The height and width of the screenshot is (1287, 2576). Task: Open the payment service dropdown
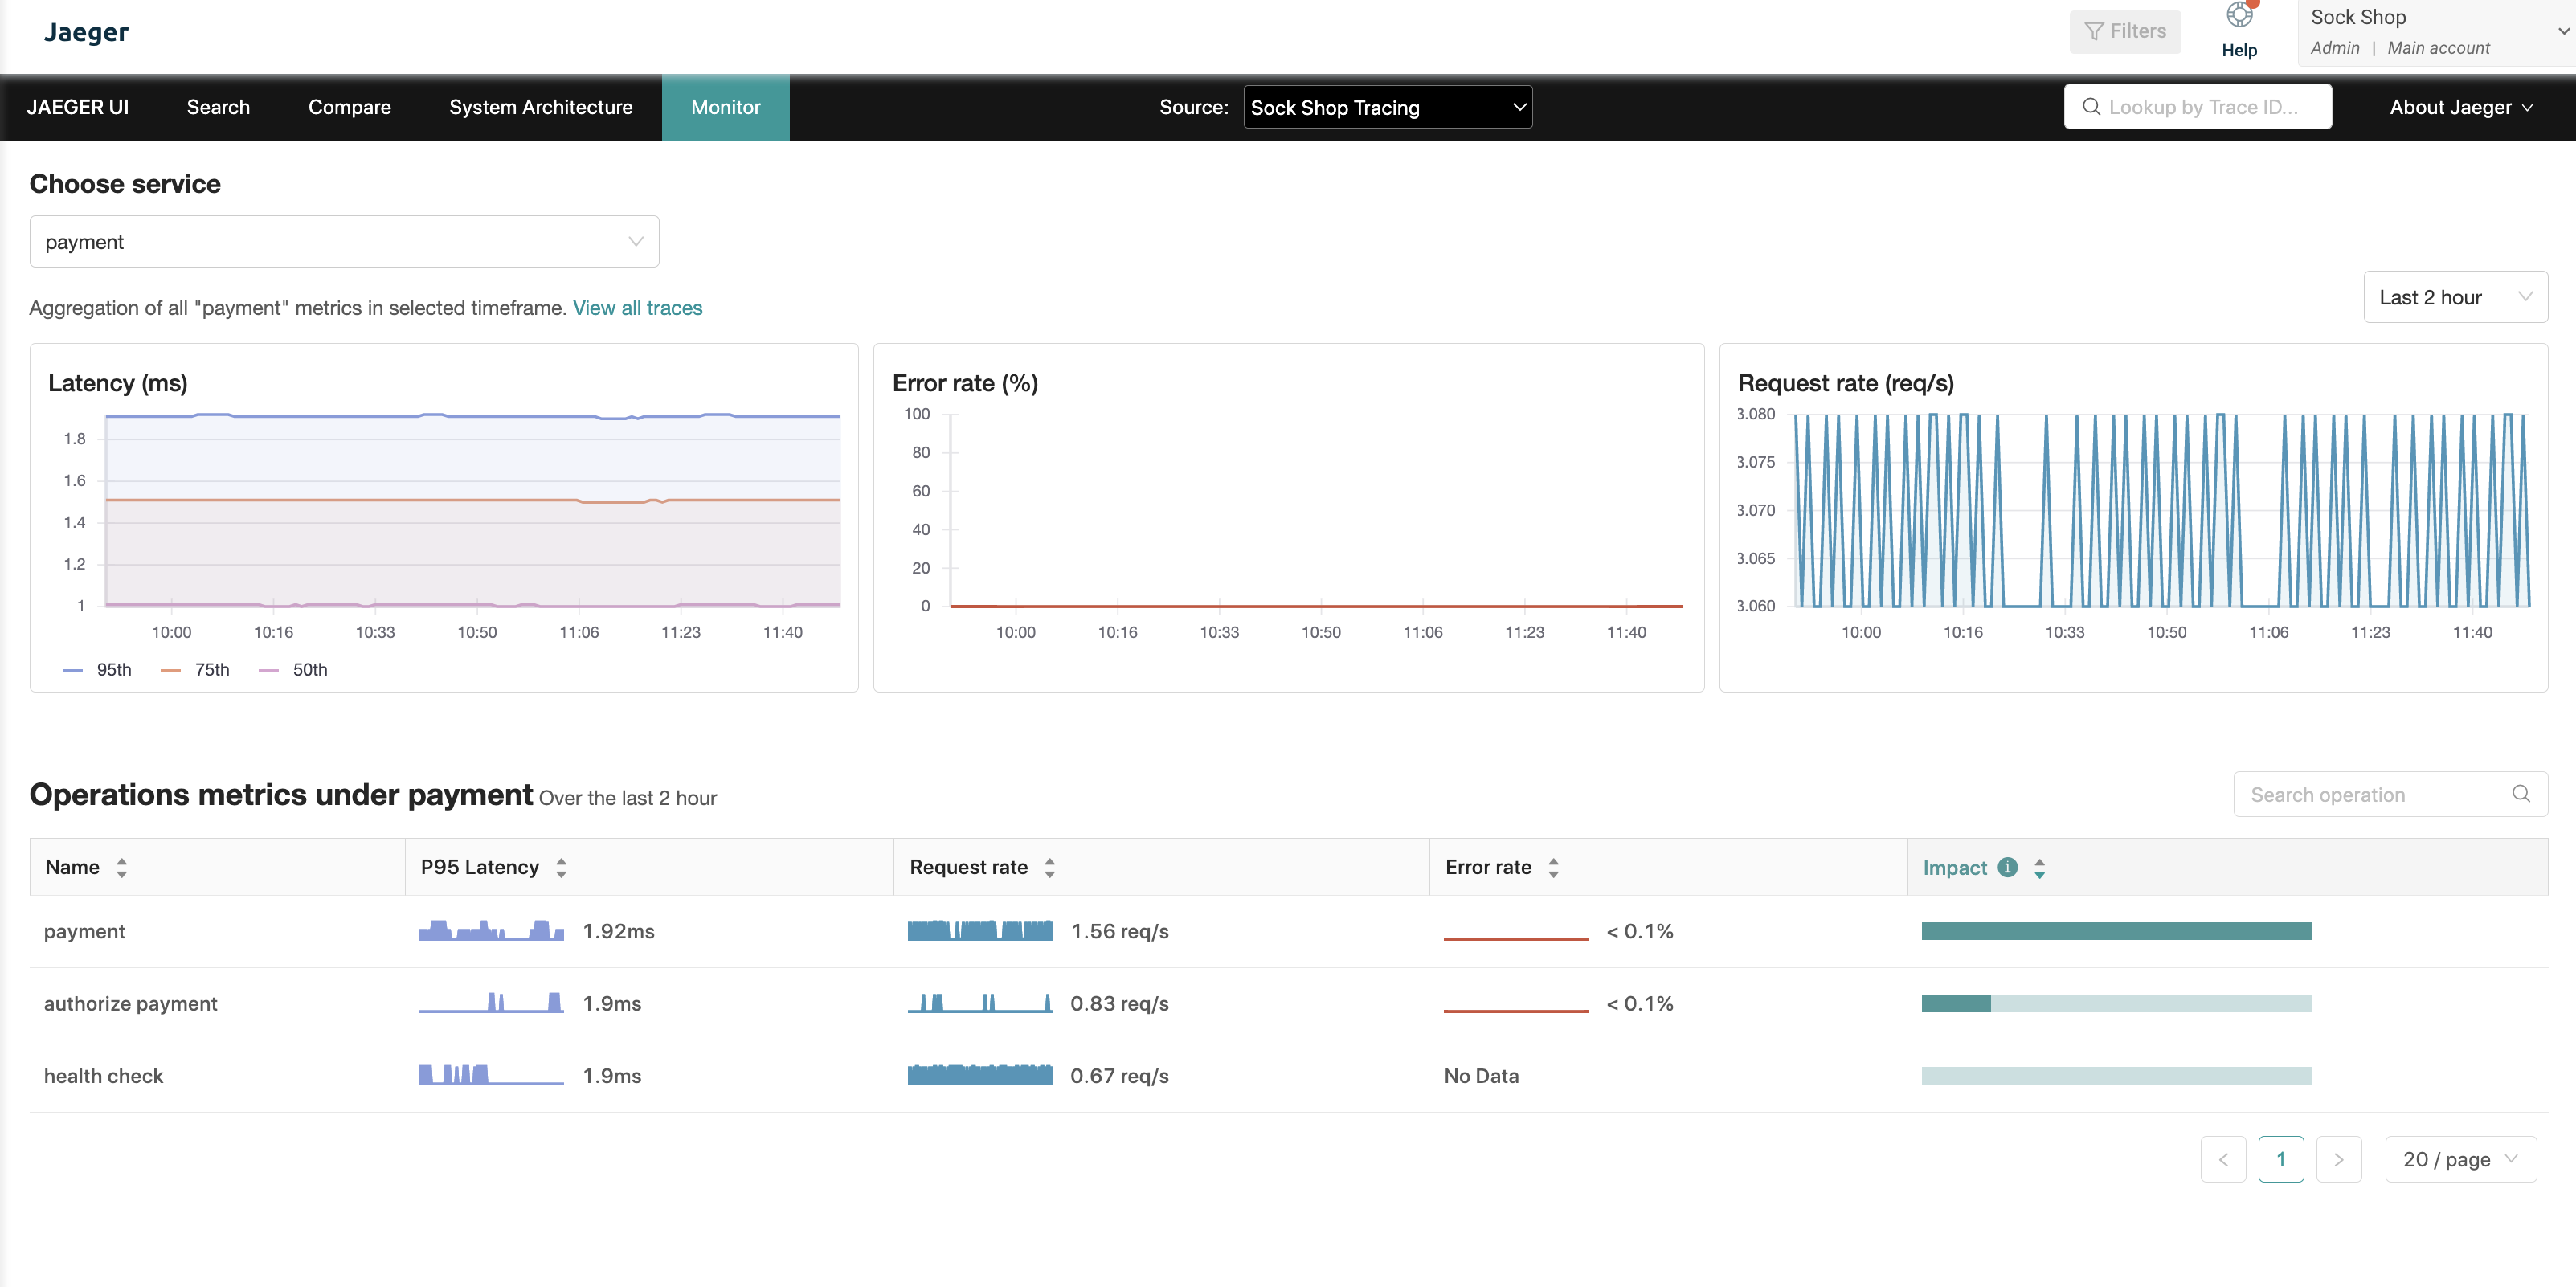(343, 242)
